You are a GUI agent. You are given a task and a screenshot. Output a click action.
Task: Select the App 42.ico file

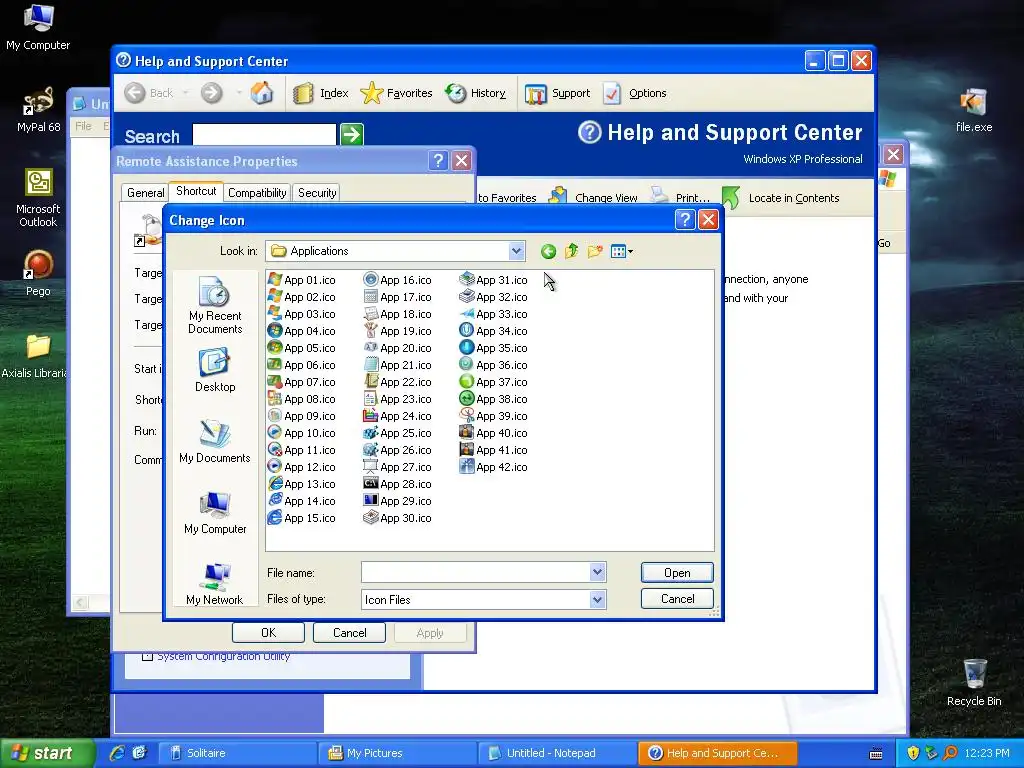(494, 467)
